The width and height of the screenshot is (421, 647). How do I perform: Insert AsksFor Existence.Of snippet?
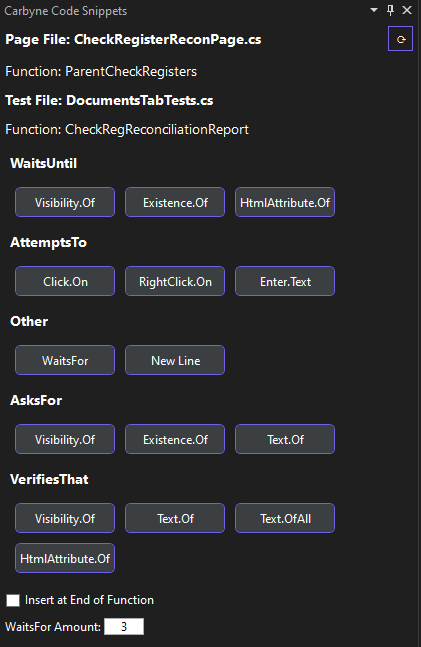pyautogui.click(x=175, y=439)
